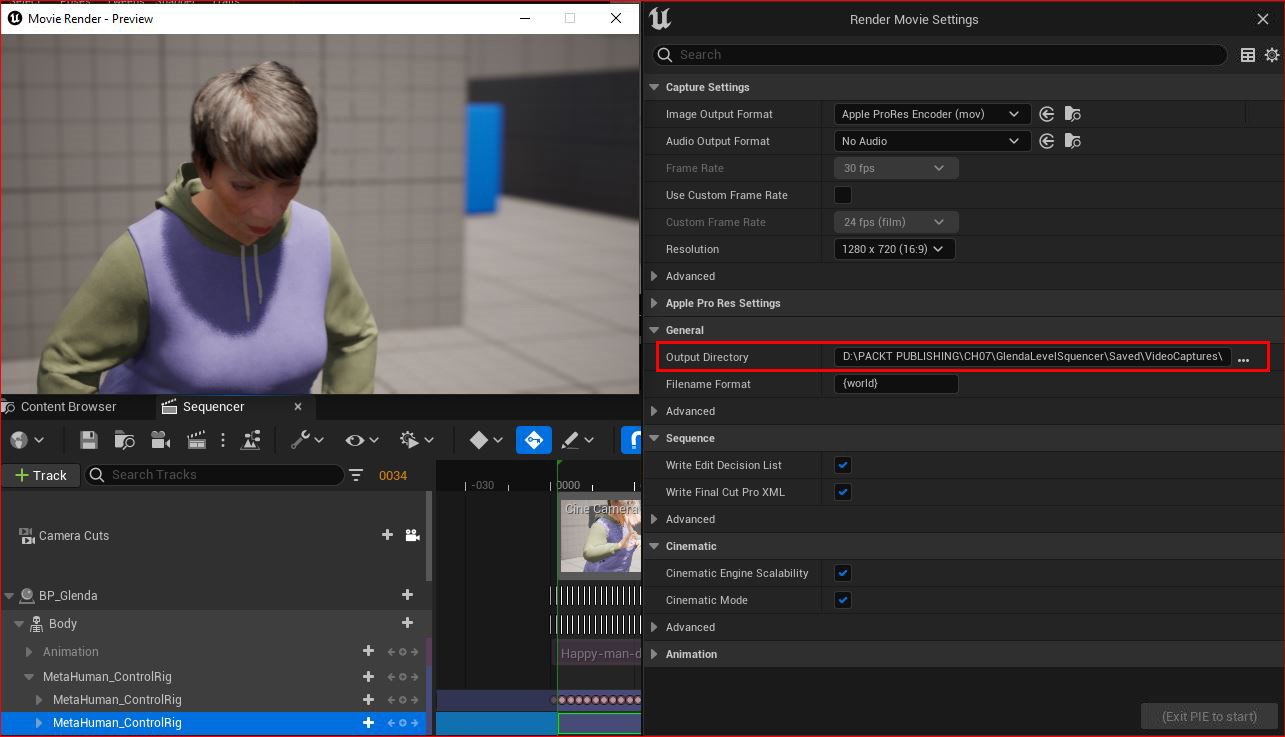The height and width of the screenshot is (737, 1285).
Task: Collapse the BP_Glenda track tree
Action: 9,596
